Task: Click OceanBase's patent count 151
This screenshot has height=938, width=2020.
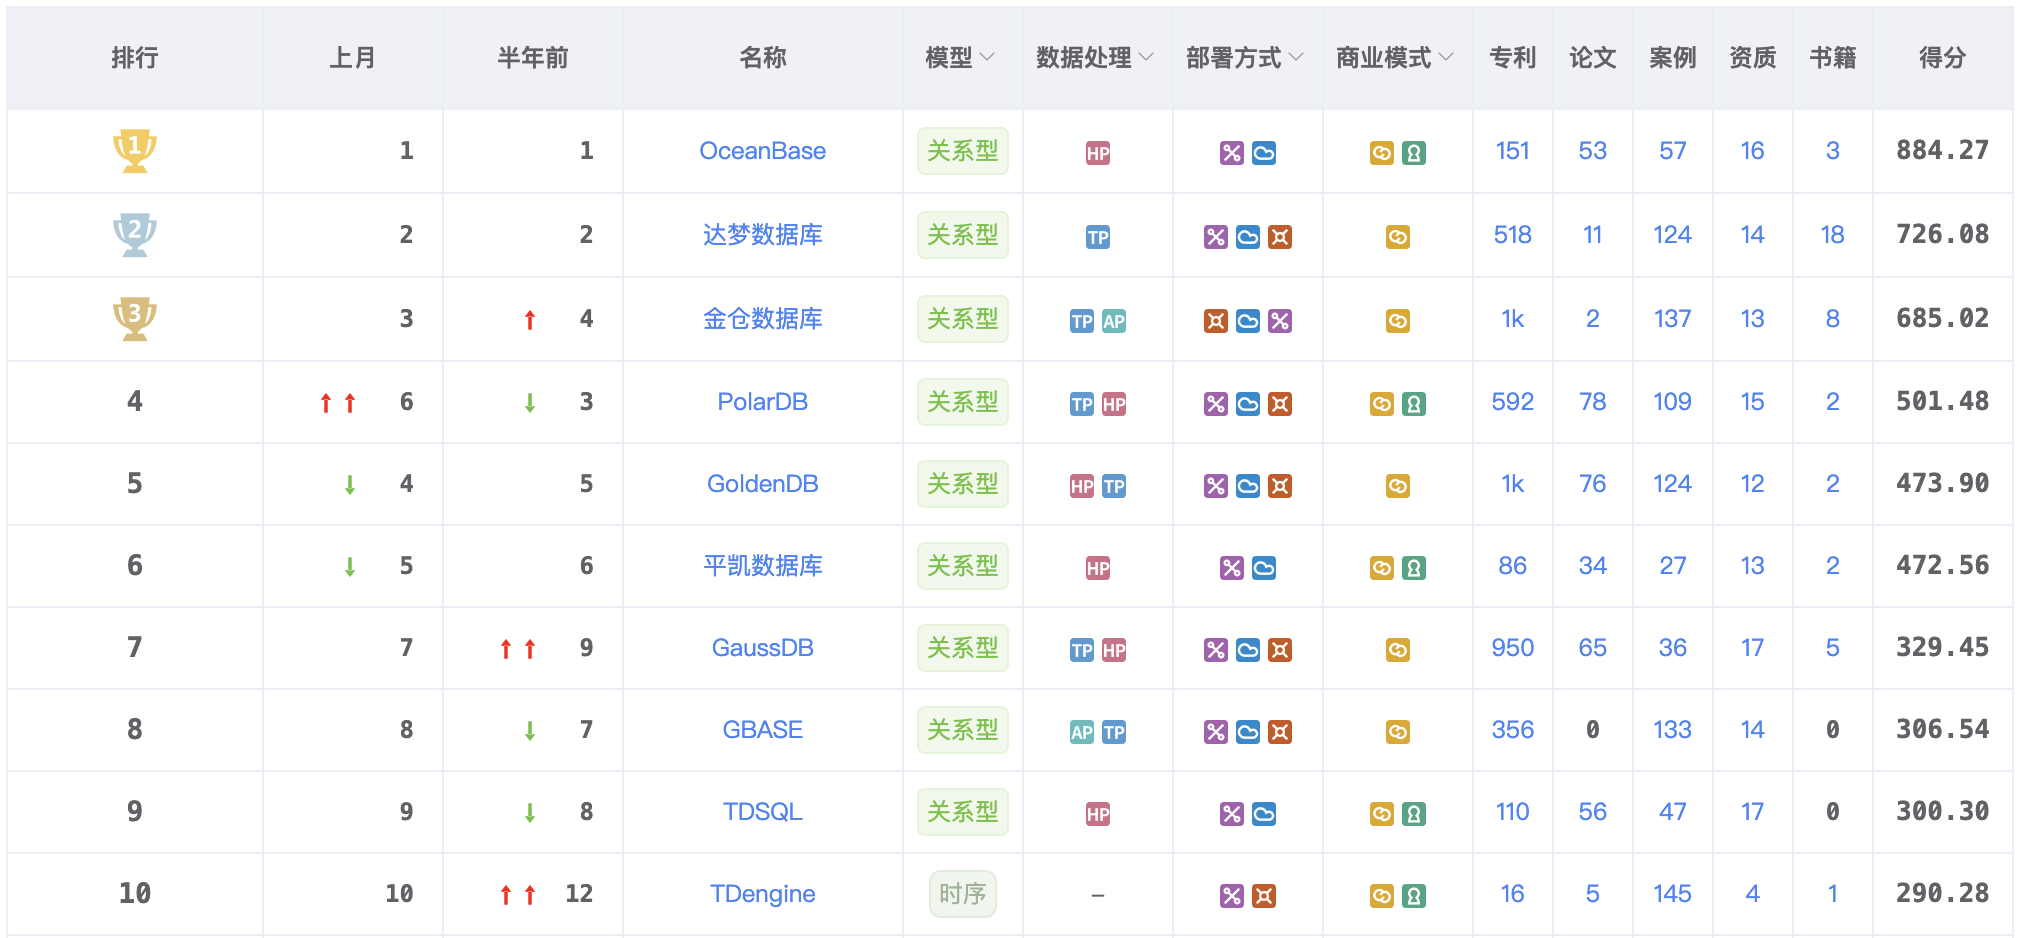Action: [1513, 151]
